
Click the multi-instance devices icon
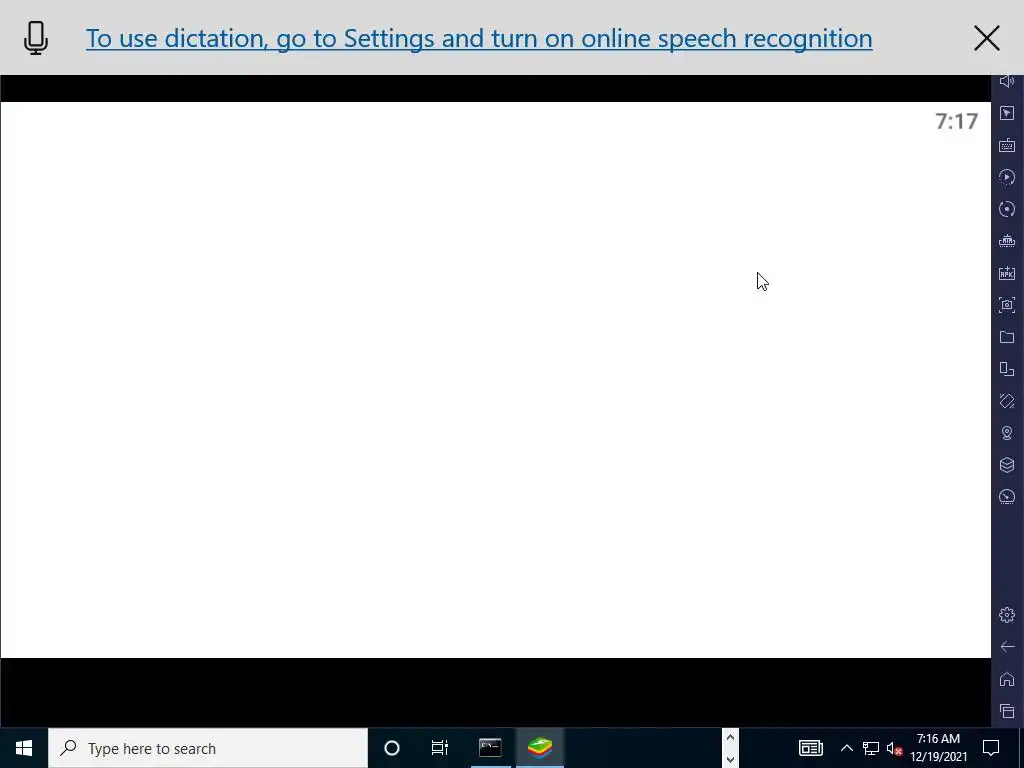[1007, 369]
